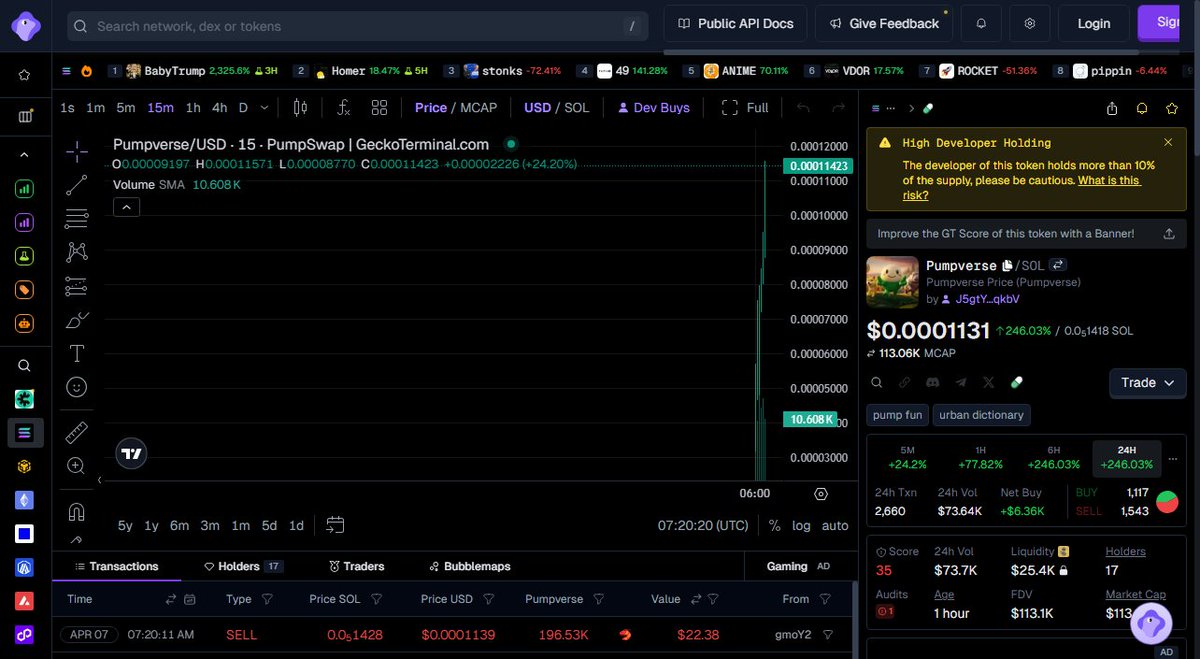Image resolution: width=1200 pixels, height=659 pixels.
Task: Select the Solana network in sidebar
Action: coord(25,432)
